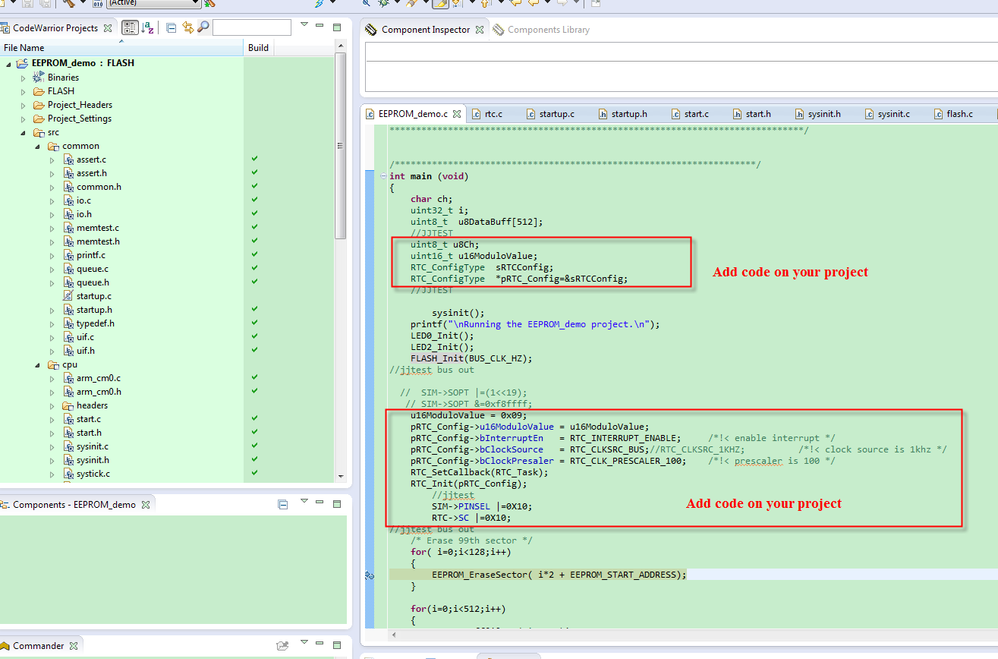Image resolution: width=998 pixels, height=659 pixels.
Task: Expand the headers folder under cpu
Action: (52, 406)
